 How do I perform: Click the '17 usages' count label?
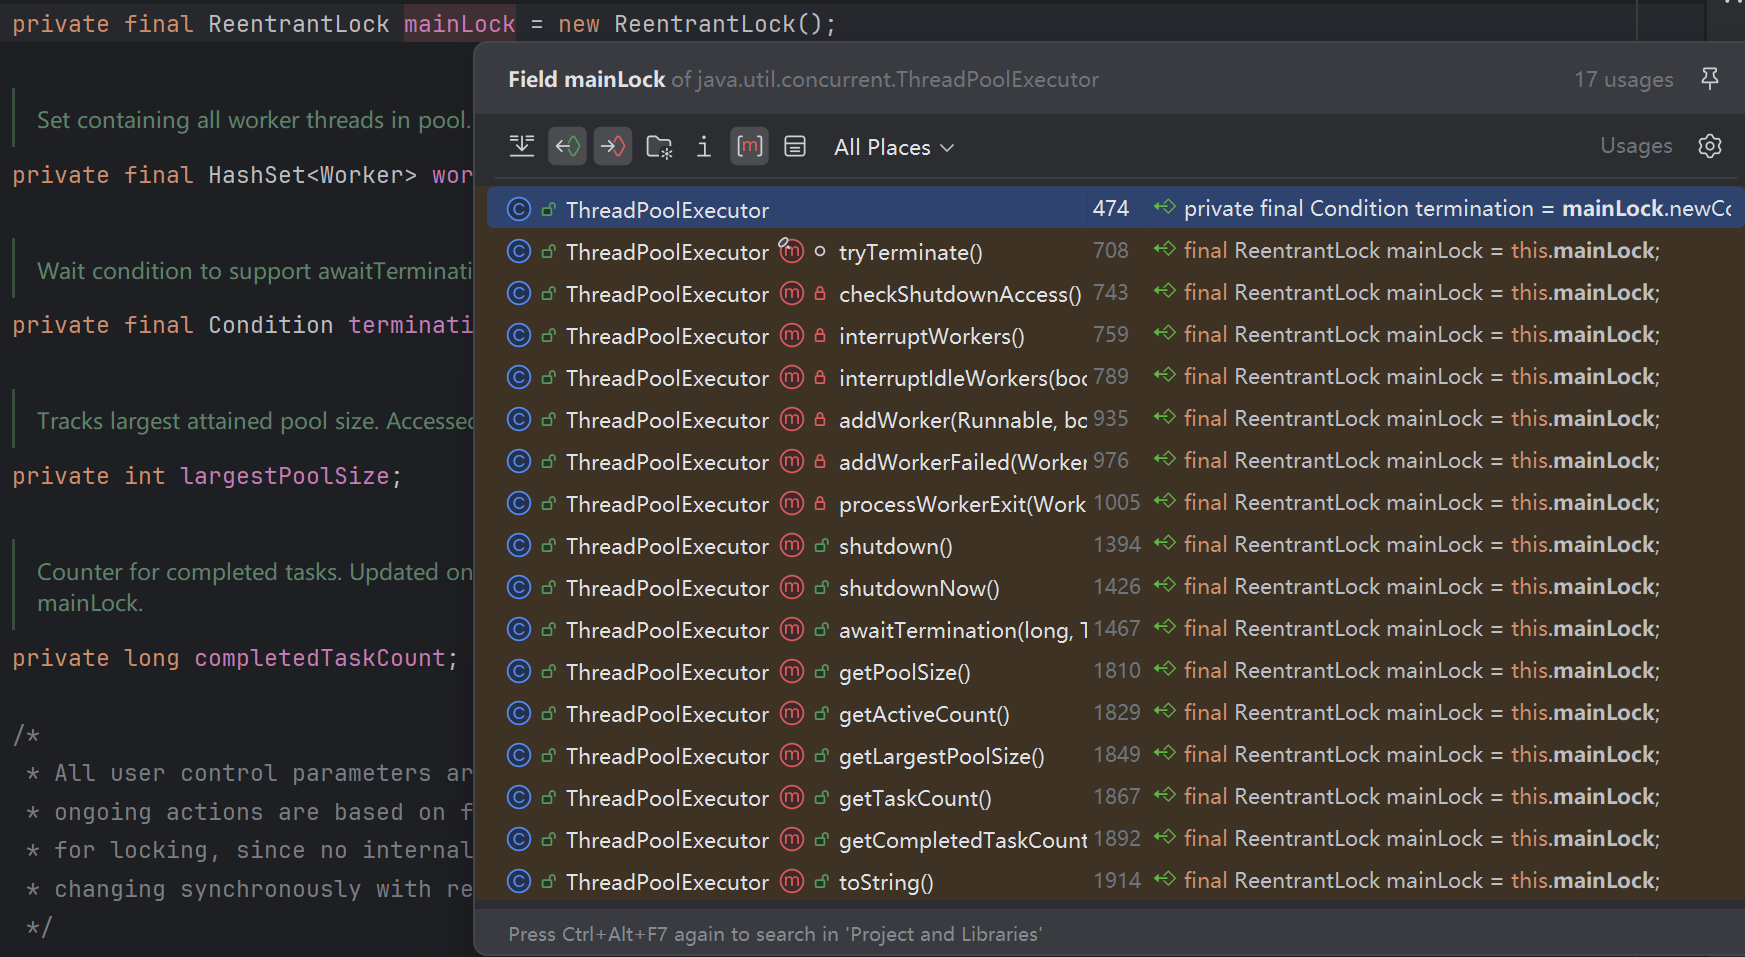[x=1624, y=79]
